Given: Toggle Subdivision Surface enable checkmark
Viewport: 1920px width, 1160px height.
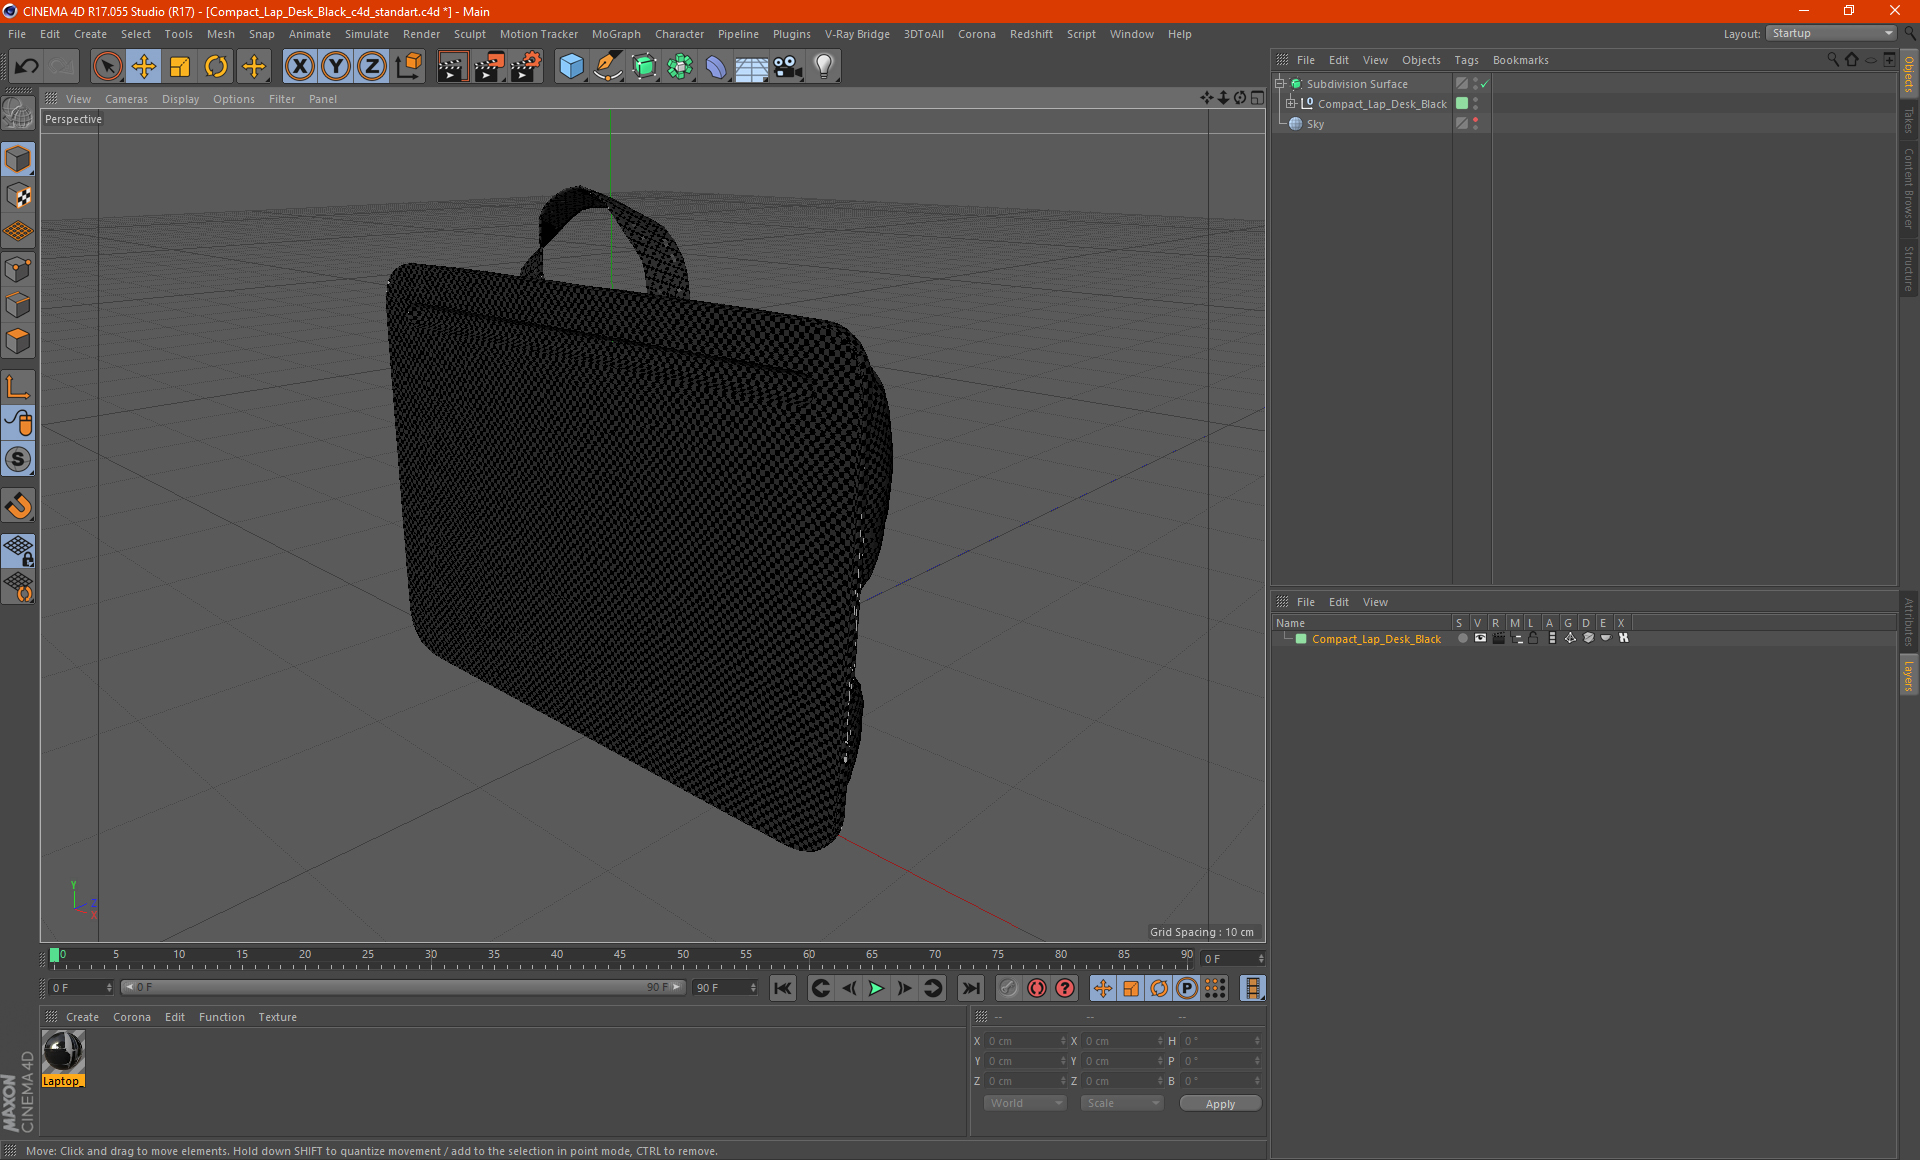Looking at the screenshot, I should click(x=1485, y=84).
